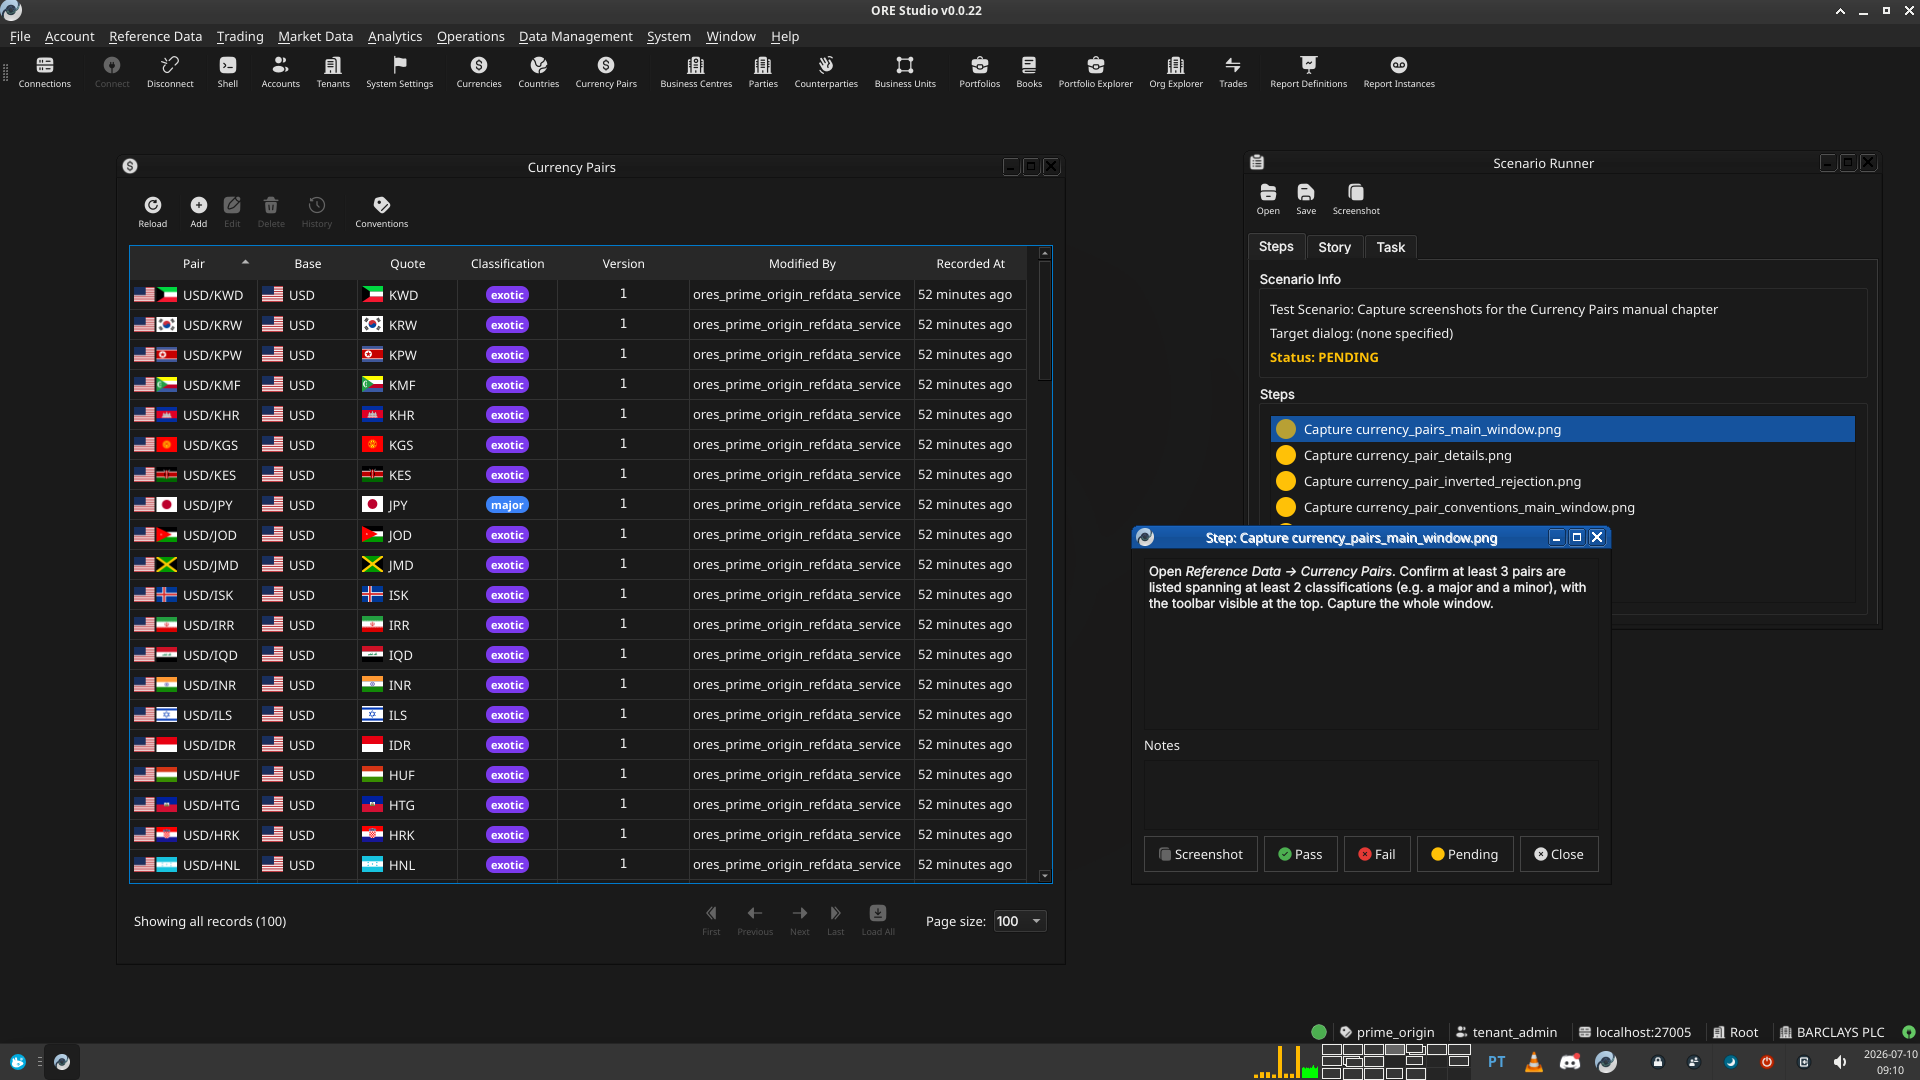This screenshot has width=1920, height=1080.
Task: Open Report Definitions from toolbar
Action: pos(1308,72)
